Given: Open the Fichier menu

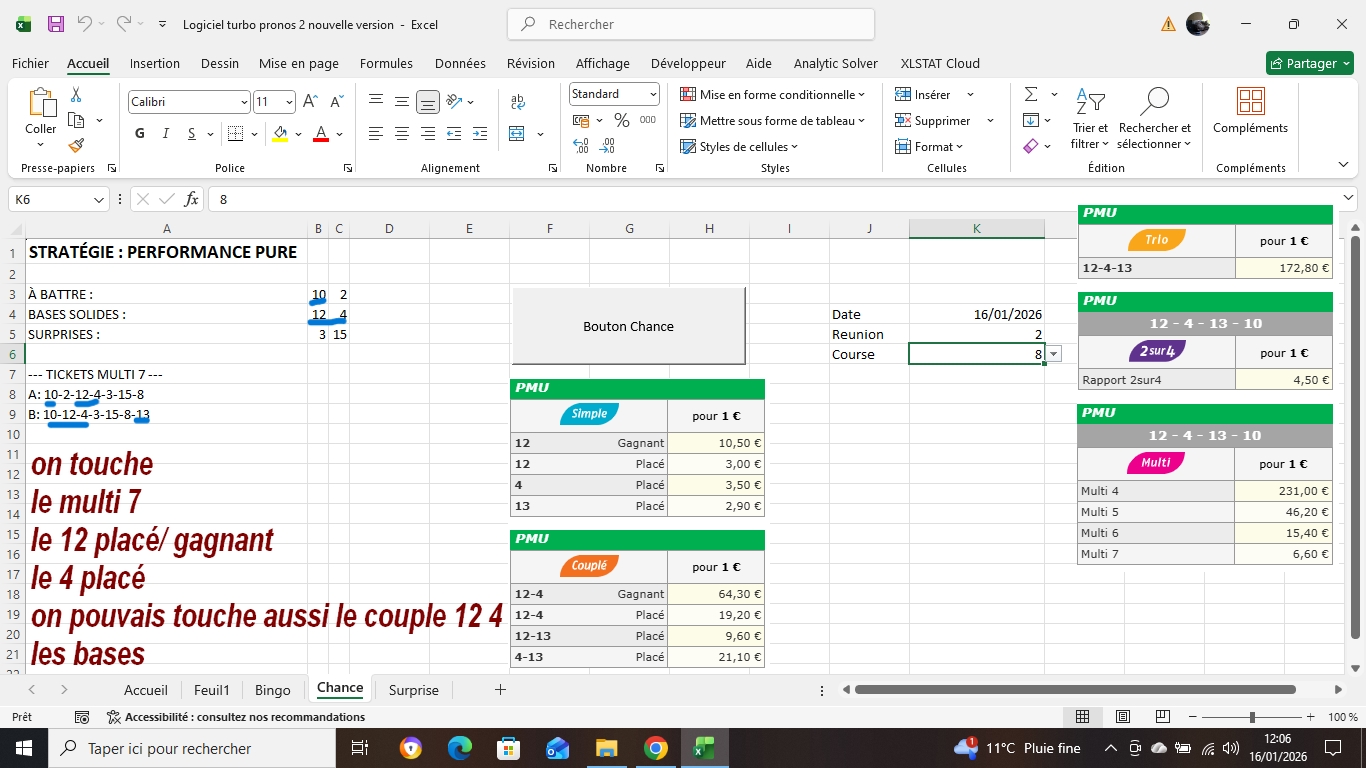Looking at the screenshot, I should tap(30, 63).
